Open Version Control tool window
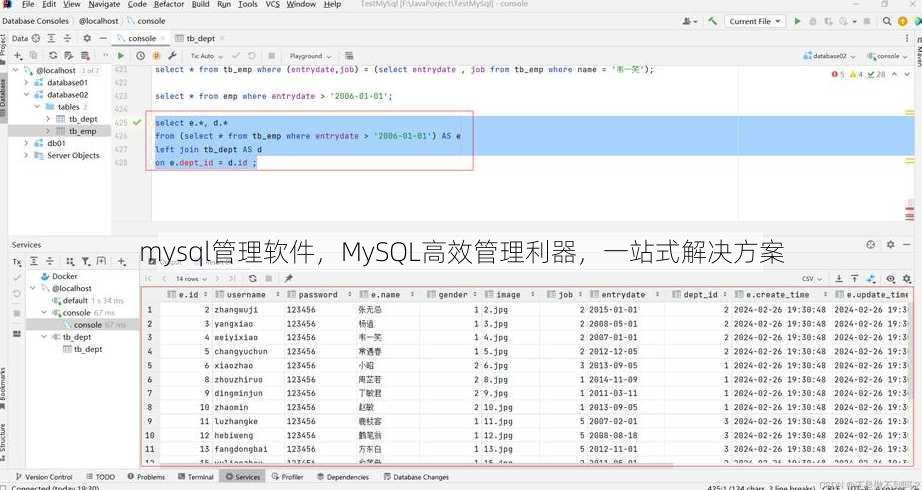 (x=44, y=477)
